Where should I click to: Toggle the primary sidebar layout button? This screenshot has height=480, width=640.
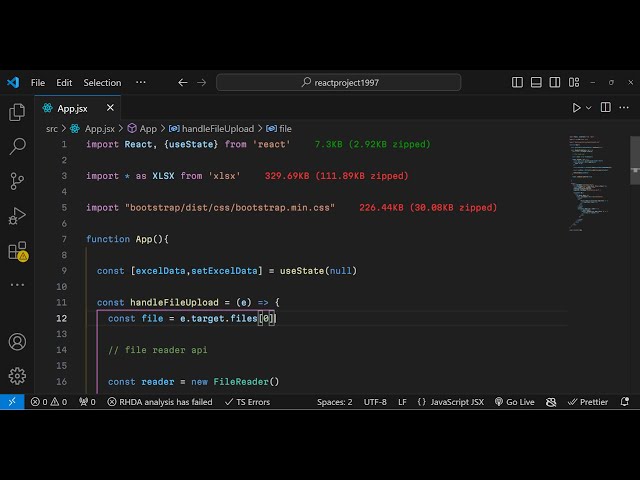(517, 83)
